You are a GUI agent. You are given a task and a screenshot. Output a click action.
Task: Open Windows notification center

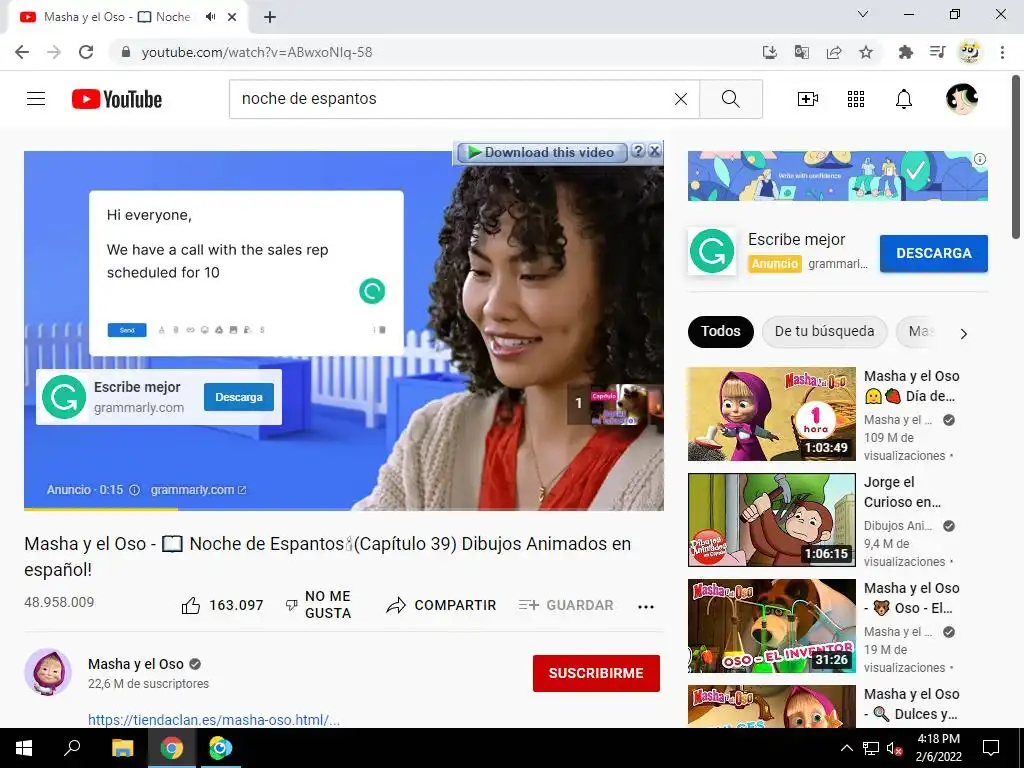point(991,748)
